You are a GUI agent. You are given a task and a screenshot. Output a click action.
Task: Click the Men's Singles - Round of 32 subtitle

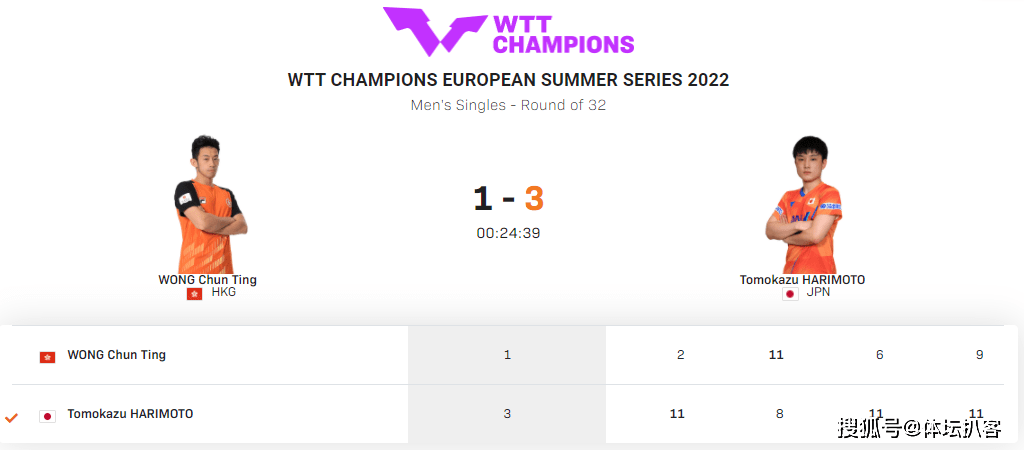(x=508, y=104)
